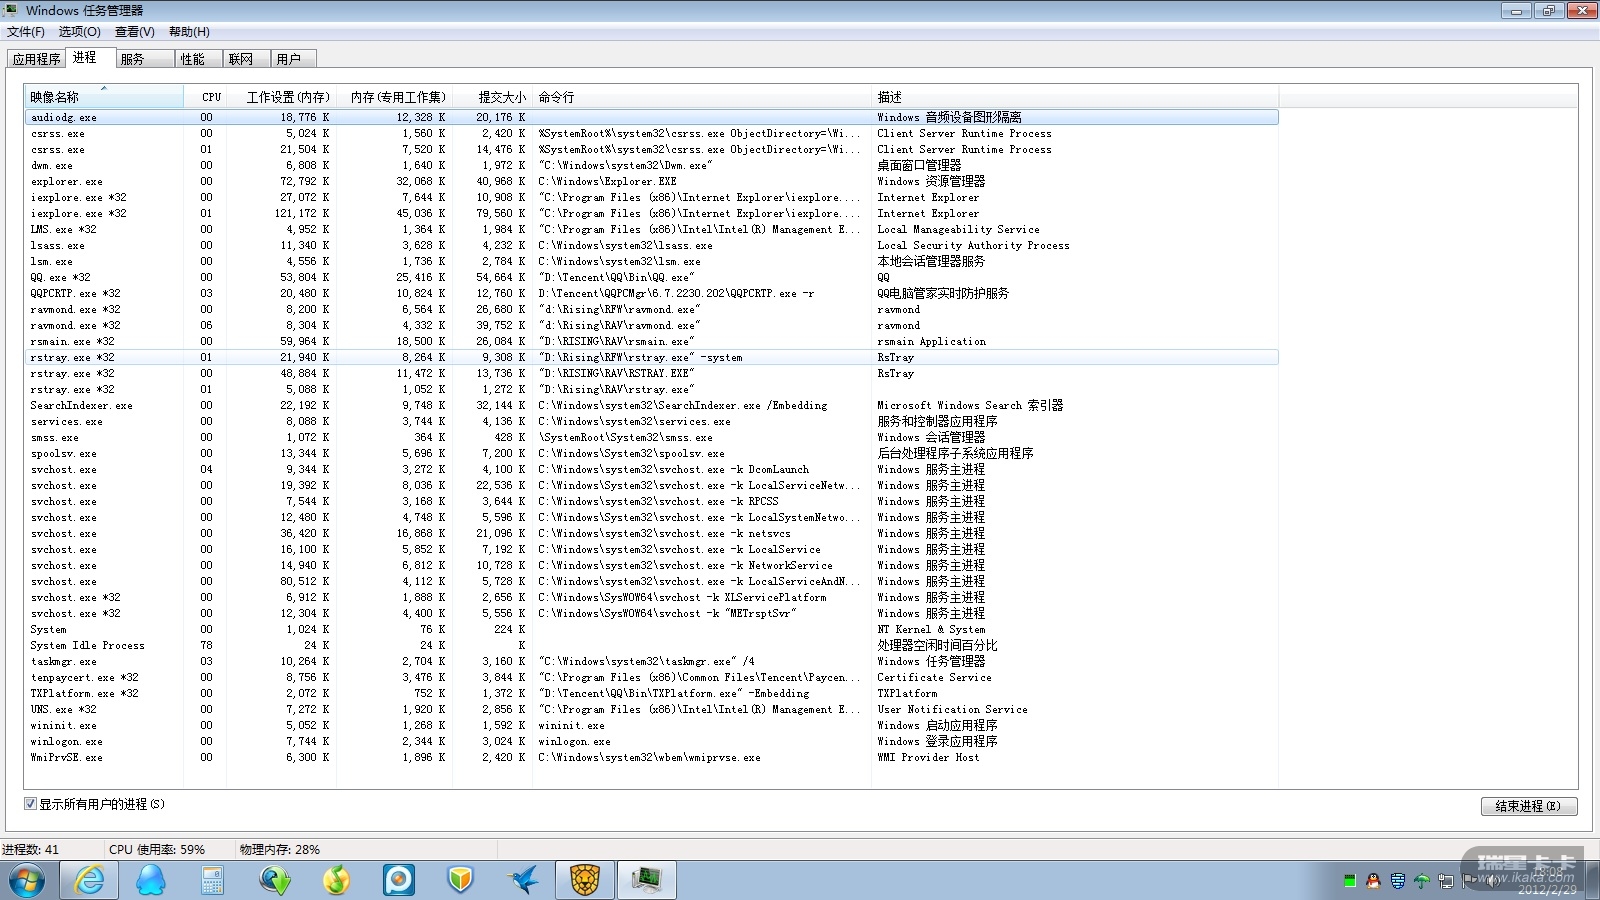Open the Calculator taskbar icon
1600x900 pixels.
[x=212, y=880]
